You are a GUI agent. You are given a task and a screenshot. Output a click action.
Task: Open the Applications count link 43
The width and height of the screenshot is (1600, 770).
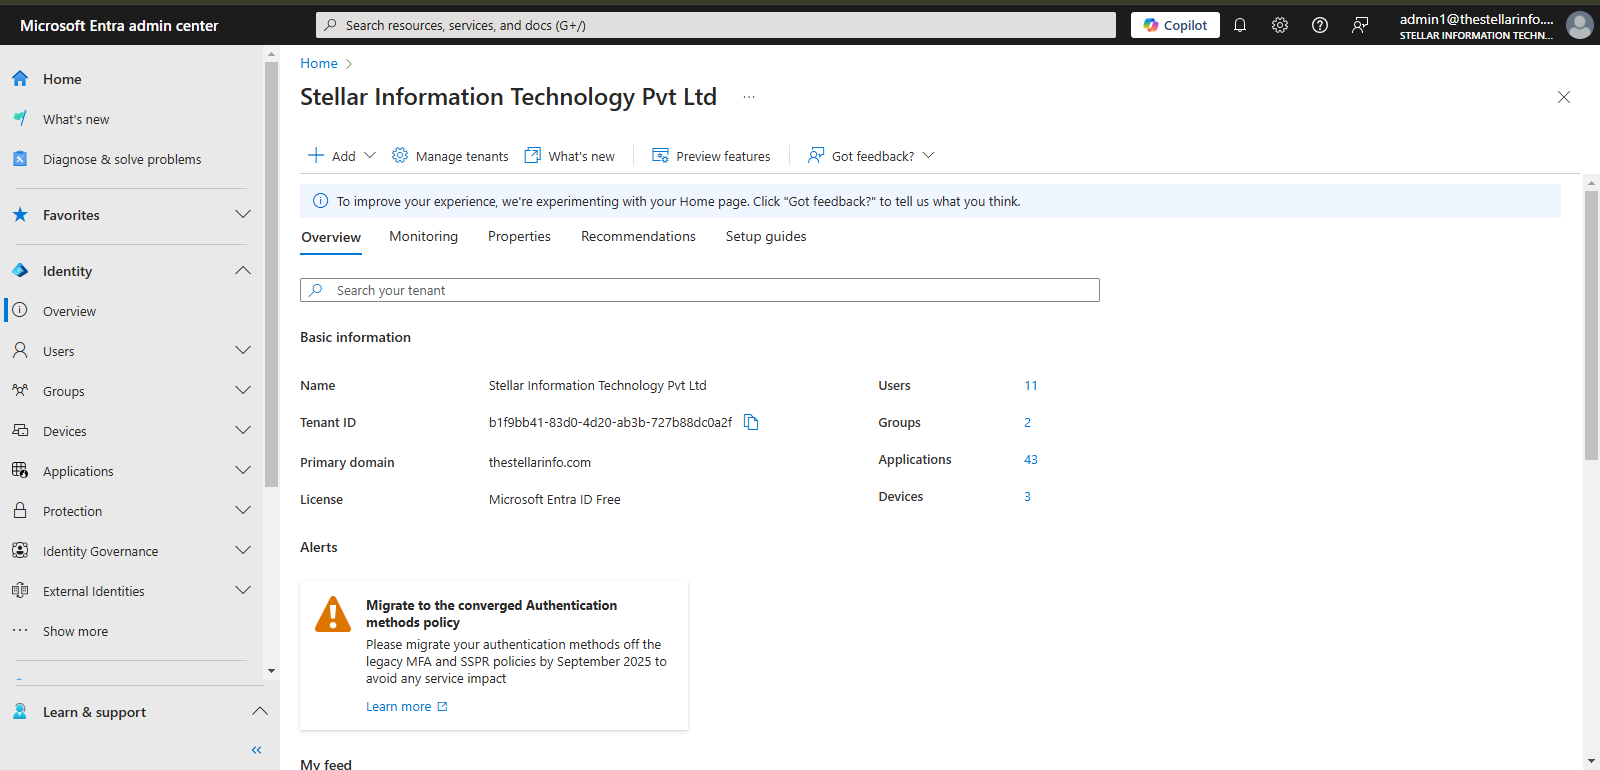1031,459
